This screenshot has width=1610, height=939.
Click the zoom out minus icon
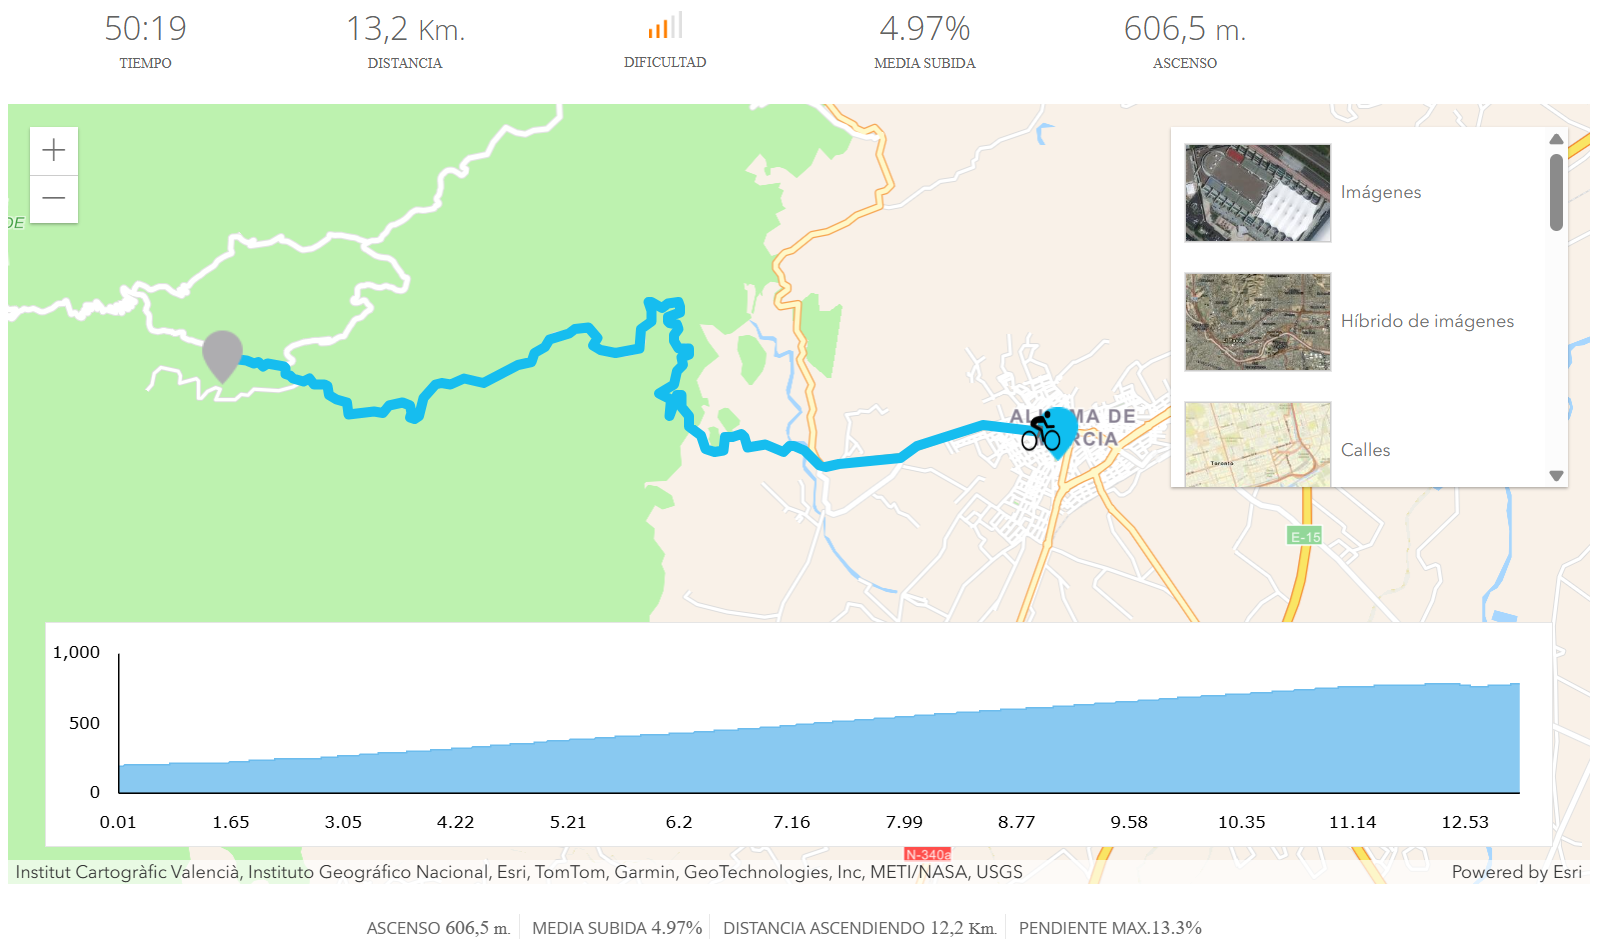click(x=53, y=199)
